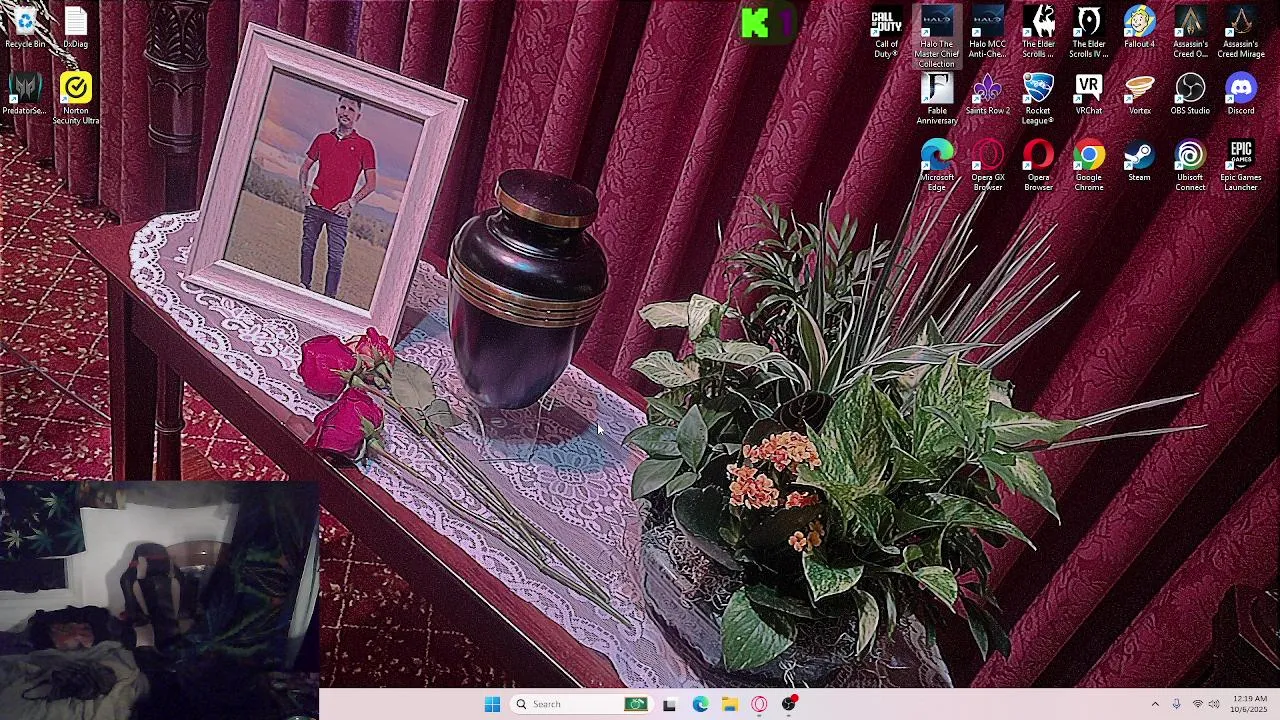Click the taskbar Search box

(581, 704)
